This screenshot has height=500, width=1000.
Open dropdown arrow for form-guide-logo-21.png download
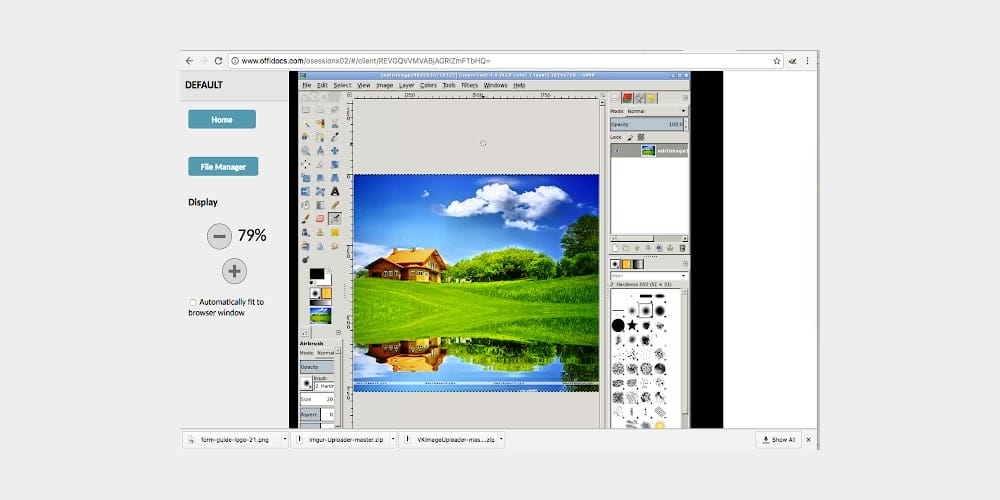(x=284, y=439)
